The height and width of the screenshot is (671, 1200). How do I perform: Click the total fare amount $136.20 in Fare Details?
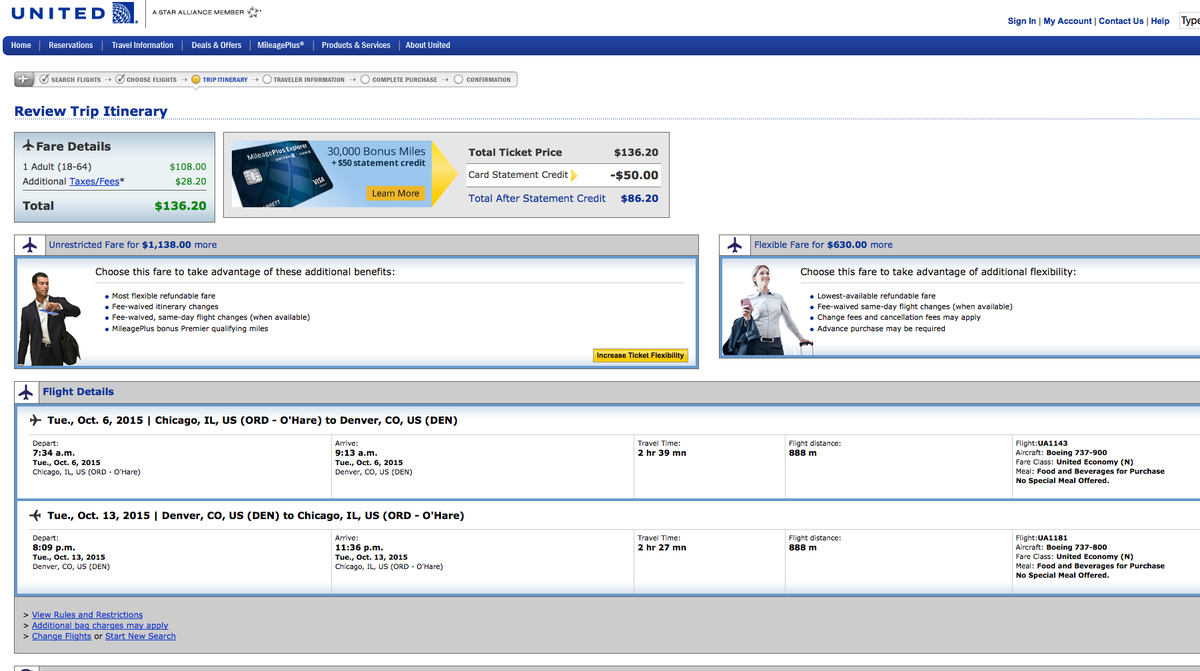click(x=180, y=206)
